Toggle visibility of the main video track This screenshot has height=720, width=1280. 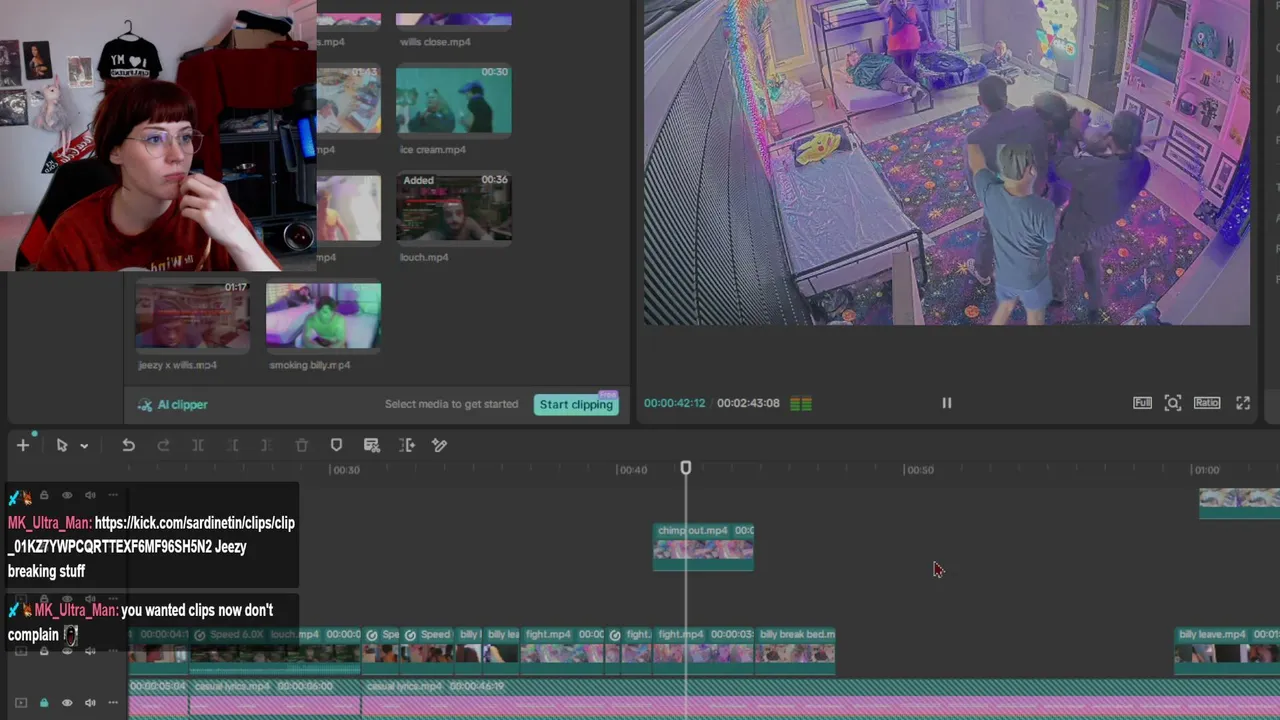(x=67, y=651)
